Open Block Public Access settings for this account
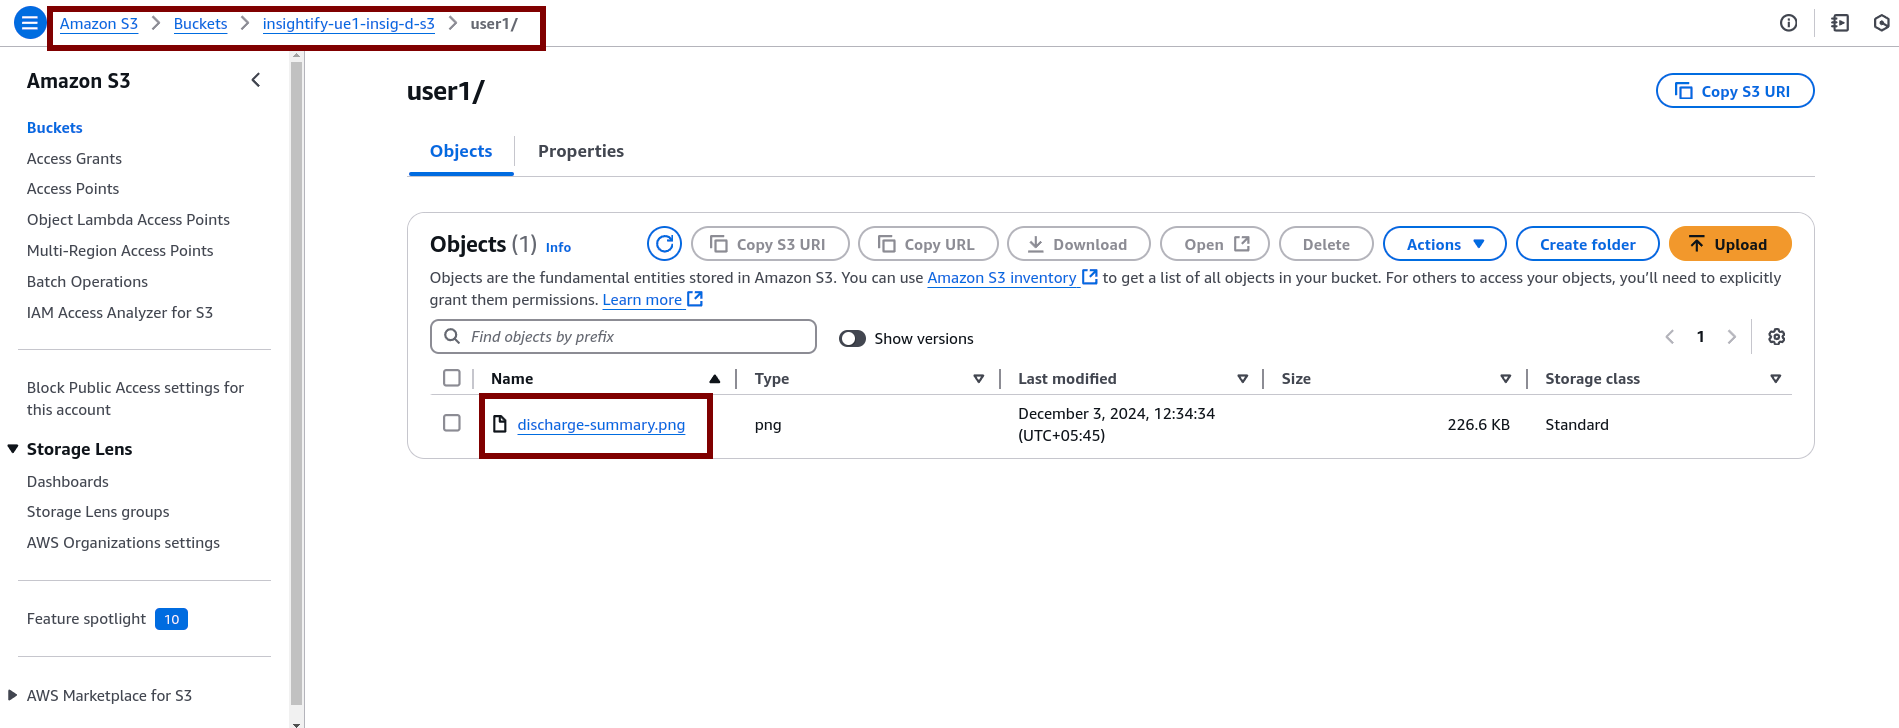Screen dimensions: 1899x728 coord(135,398)
